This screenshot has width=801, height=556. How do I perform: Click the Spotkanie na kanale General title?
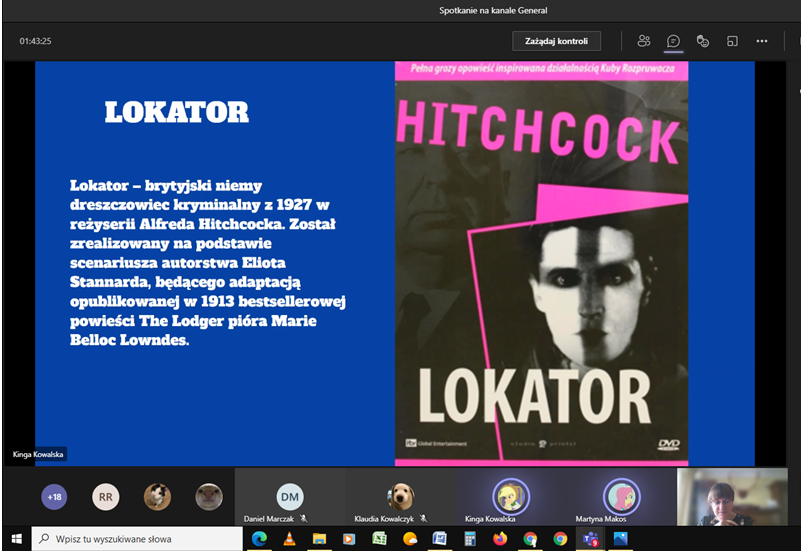point(493,10)
